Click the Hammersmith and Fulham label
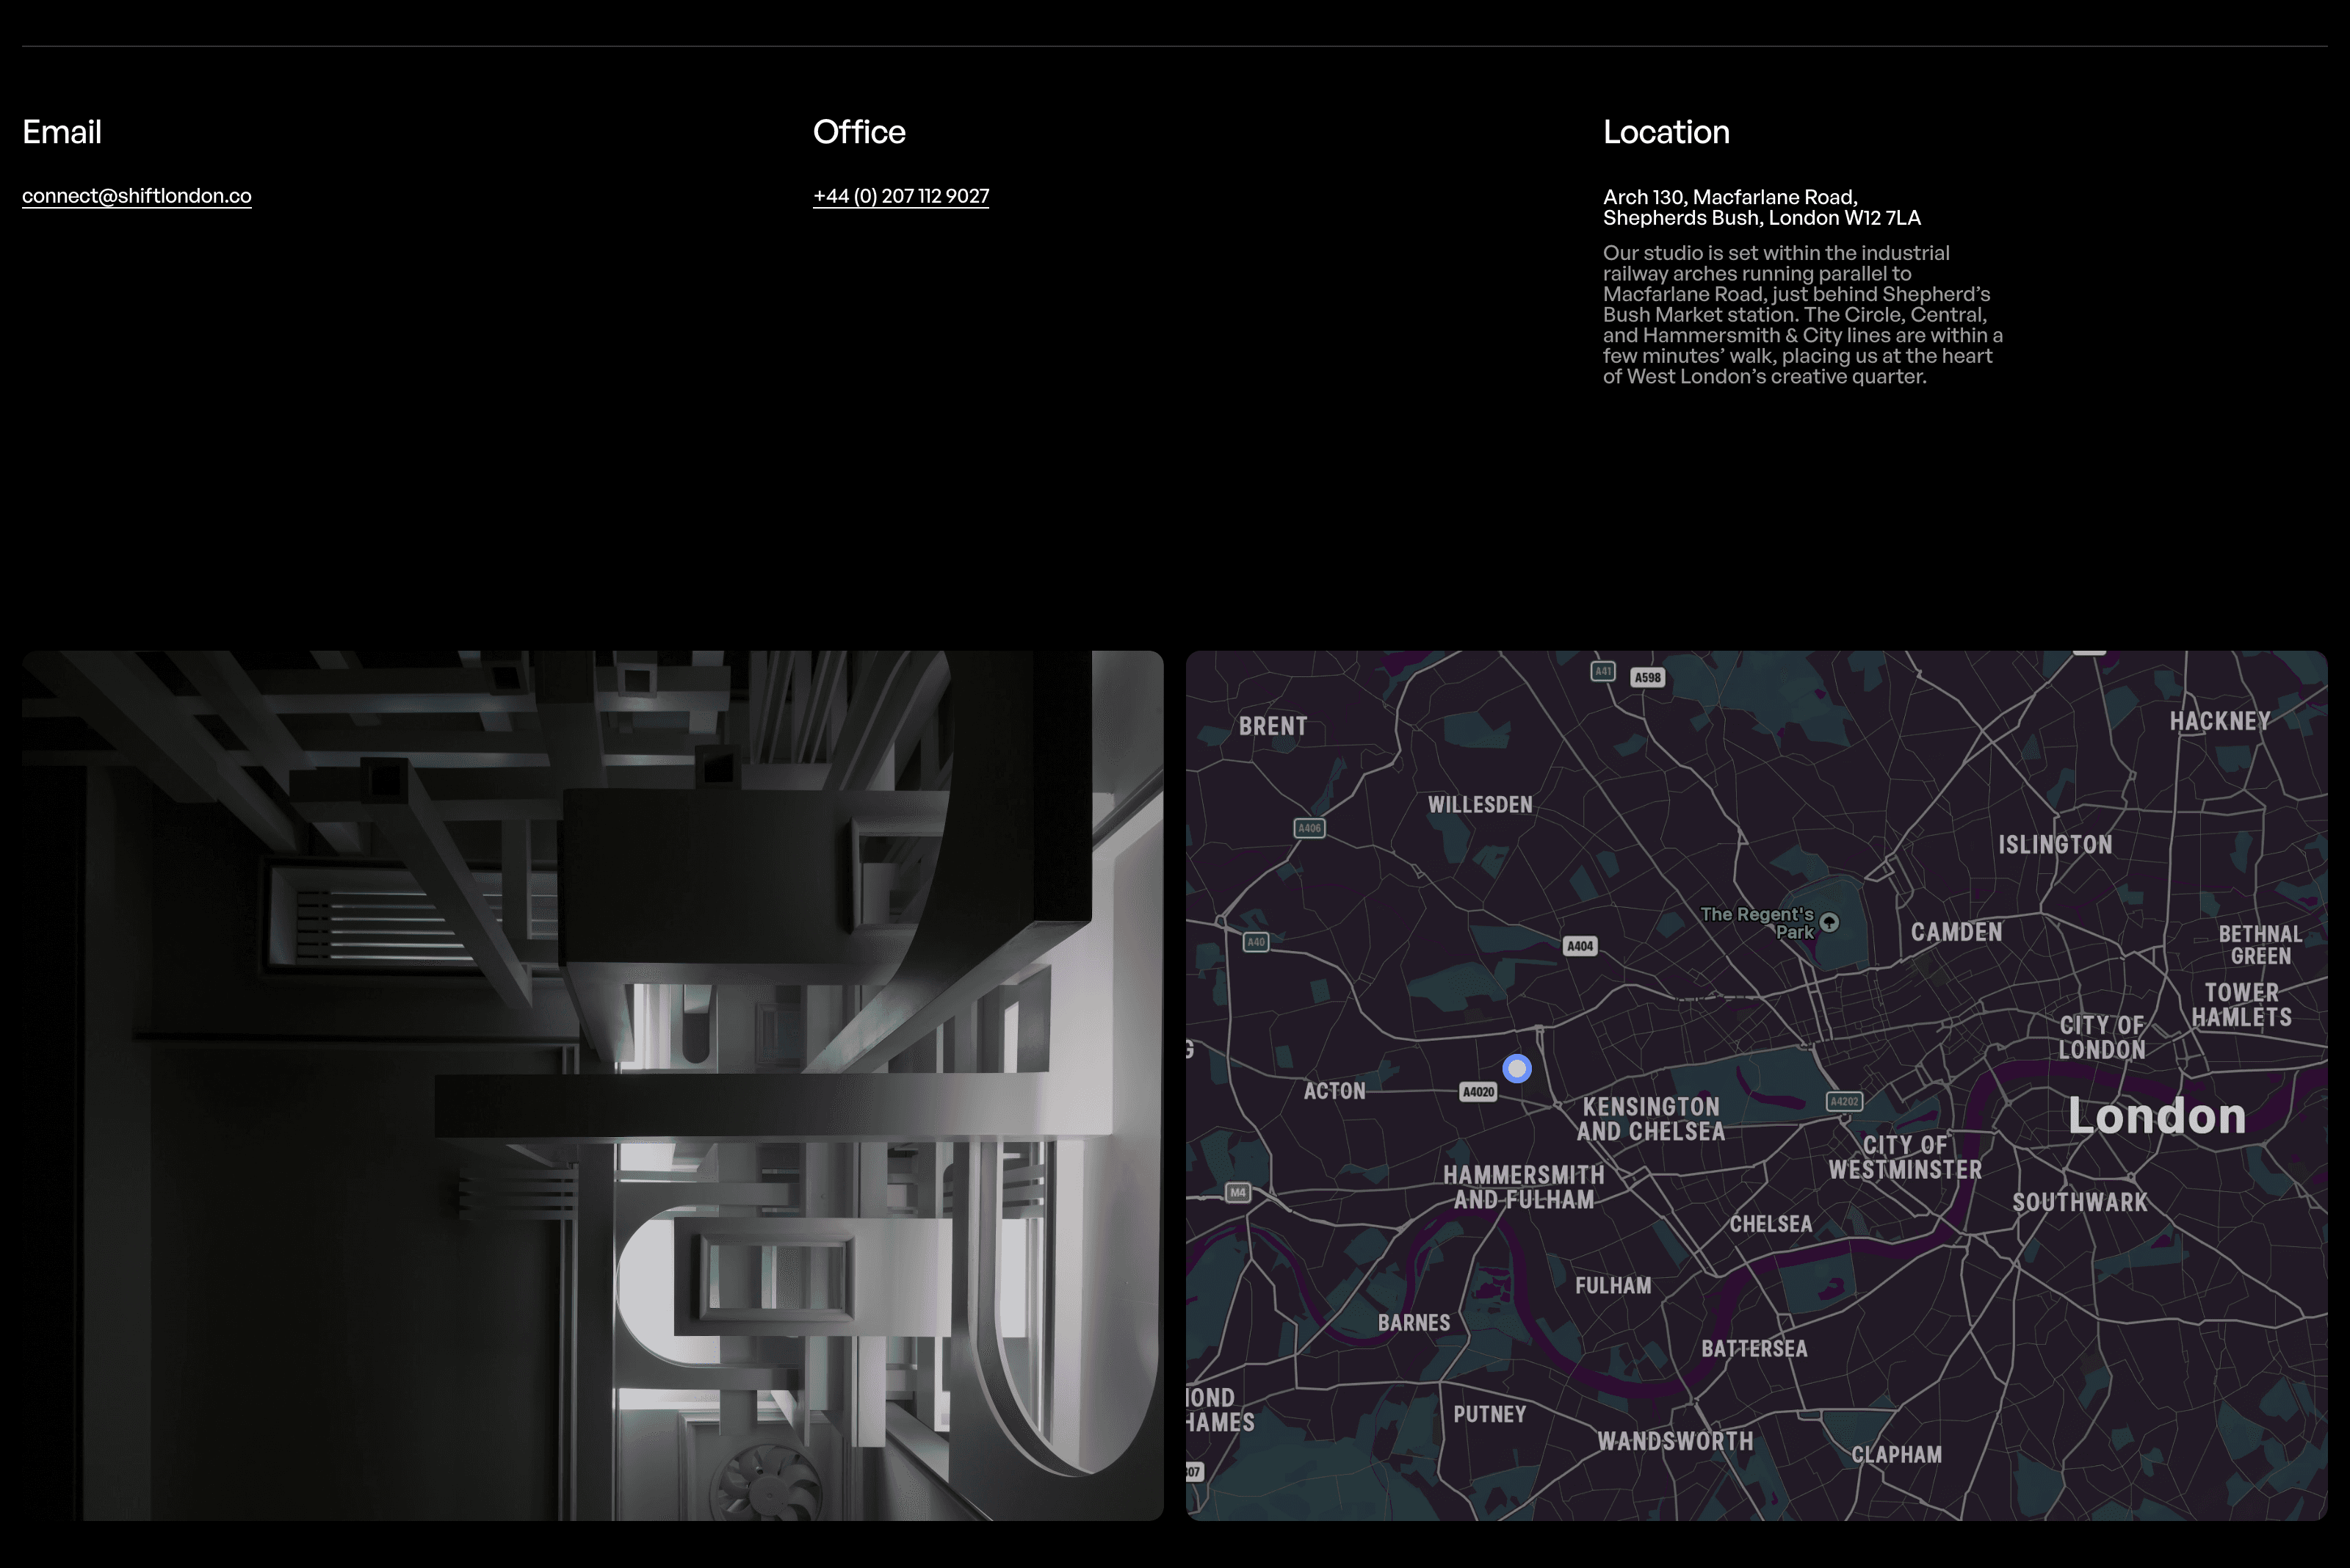The height and width of the screenshot is (1568, 2350). (x=1524, y=1187)
